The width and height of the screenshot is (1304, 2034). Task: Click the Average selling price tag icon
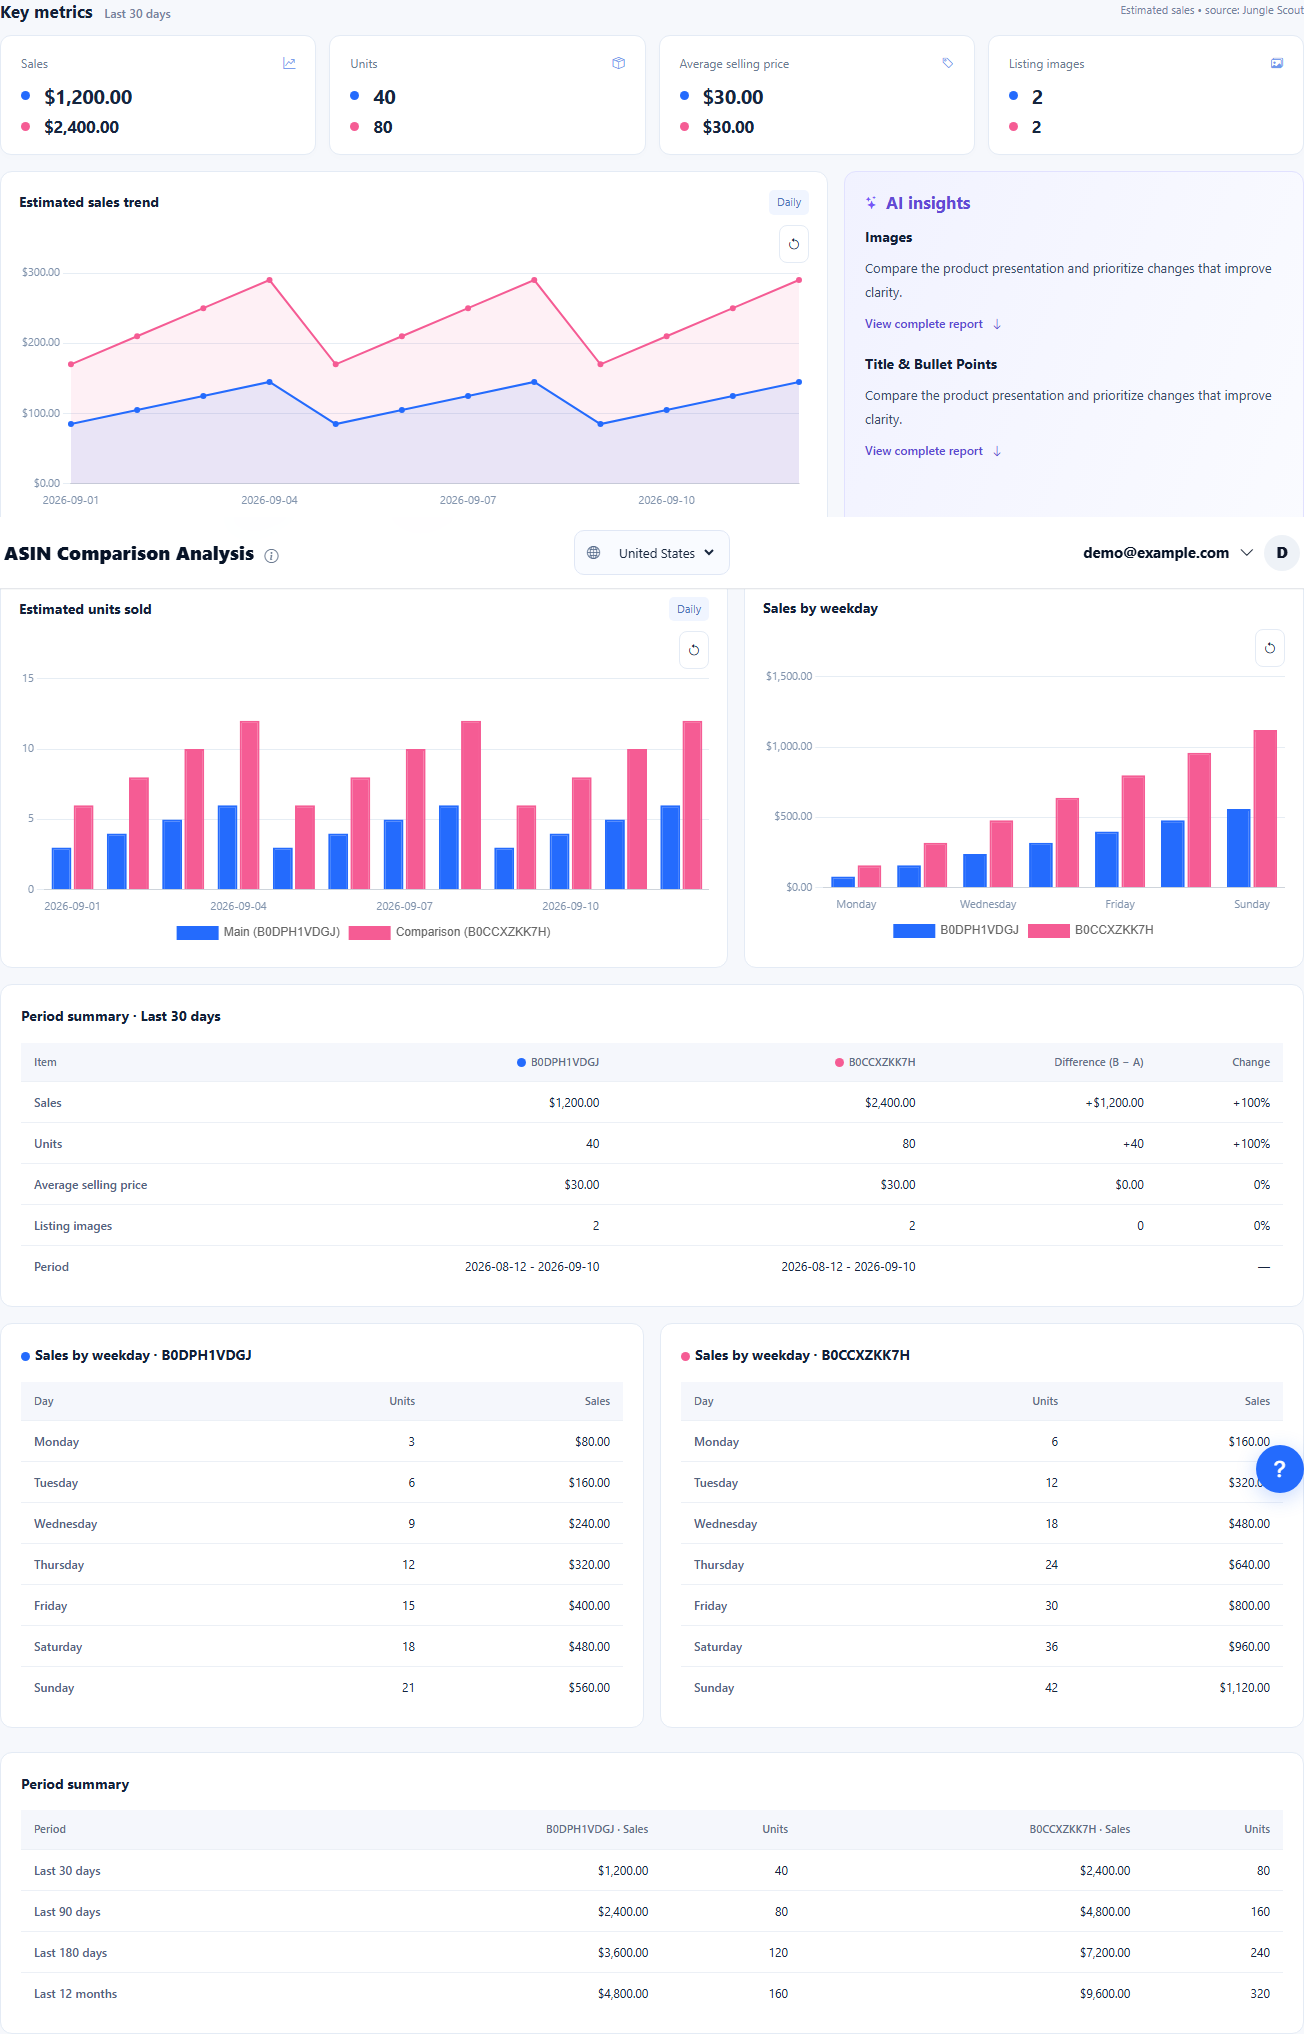(x=947, y=63)
